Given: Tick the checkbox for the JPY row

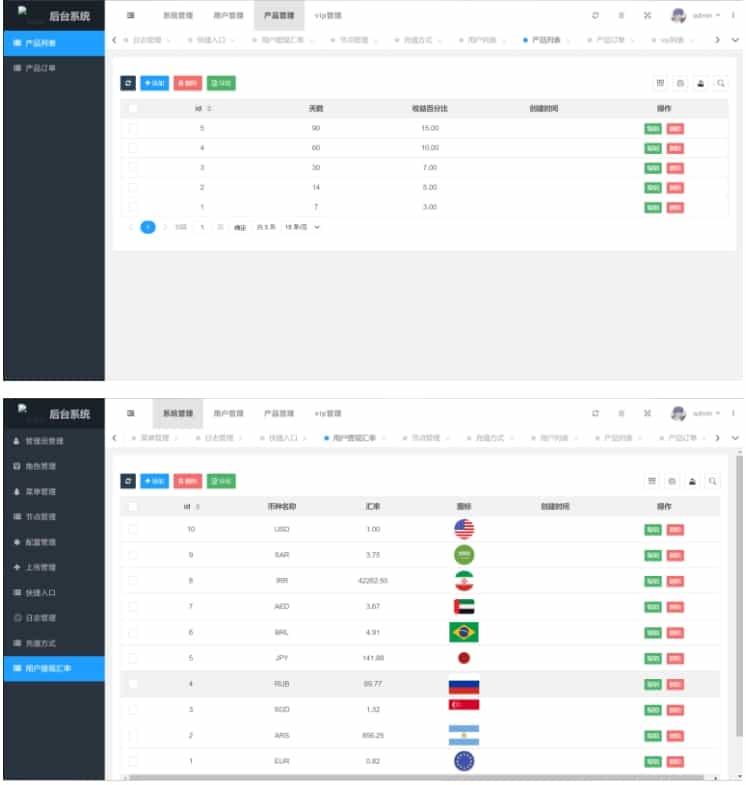Looking at the screenshot, I should 132,658.
